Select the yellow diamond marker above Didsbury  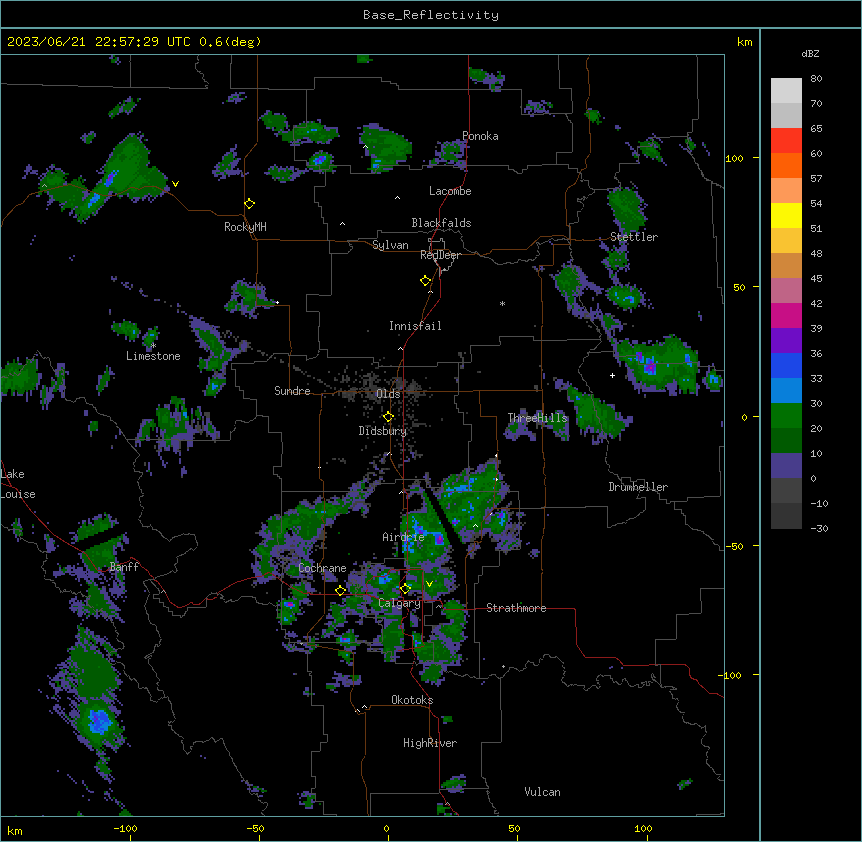(388, 417)
